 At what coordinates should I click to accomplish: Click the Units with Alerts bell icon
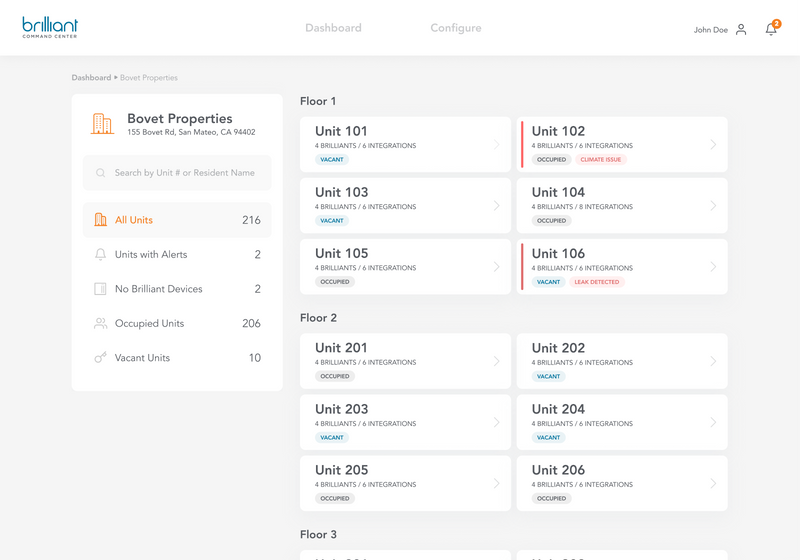point(100,255)
